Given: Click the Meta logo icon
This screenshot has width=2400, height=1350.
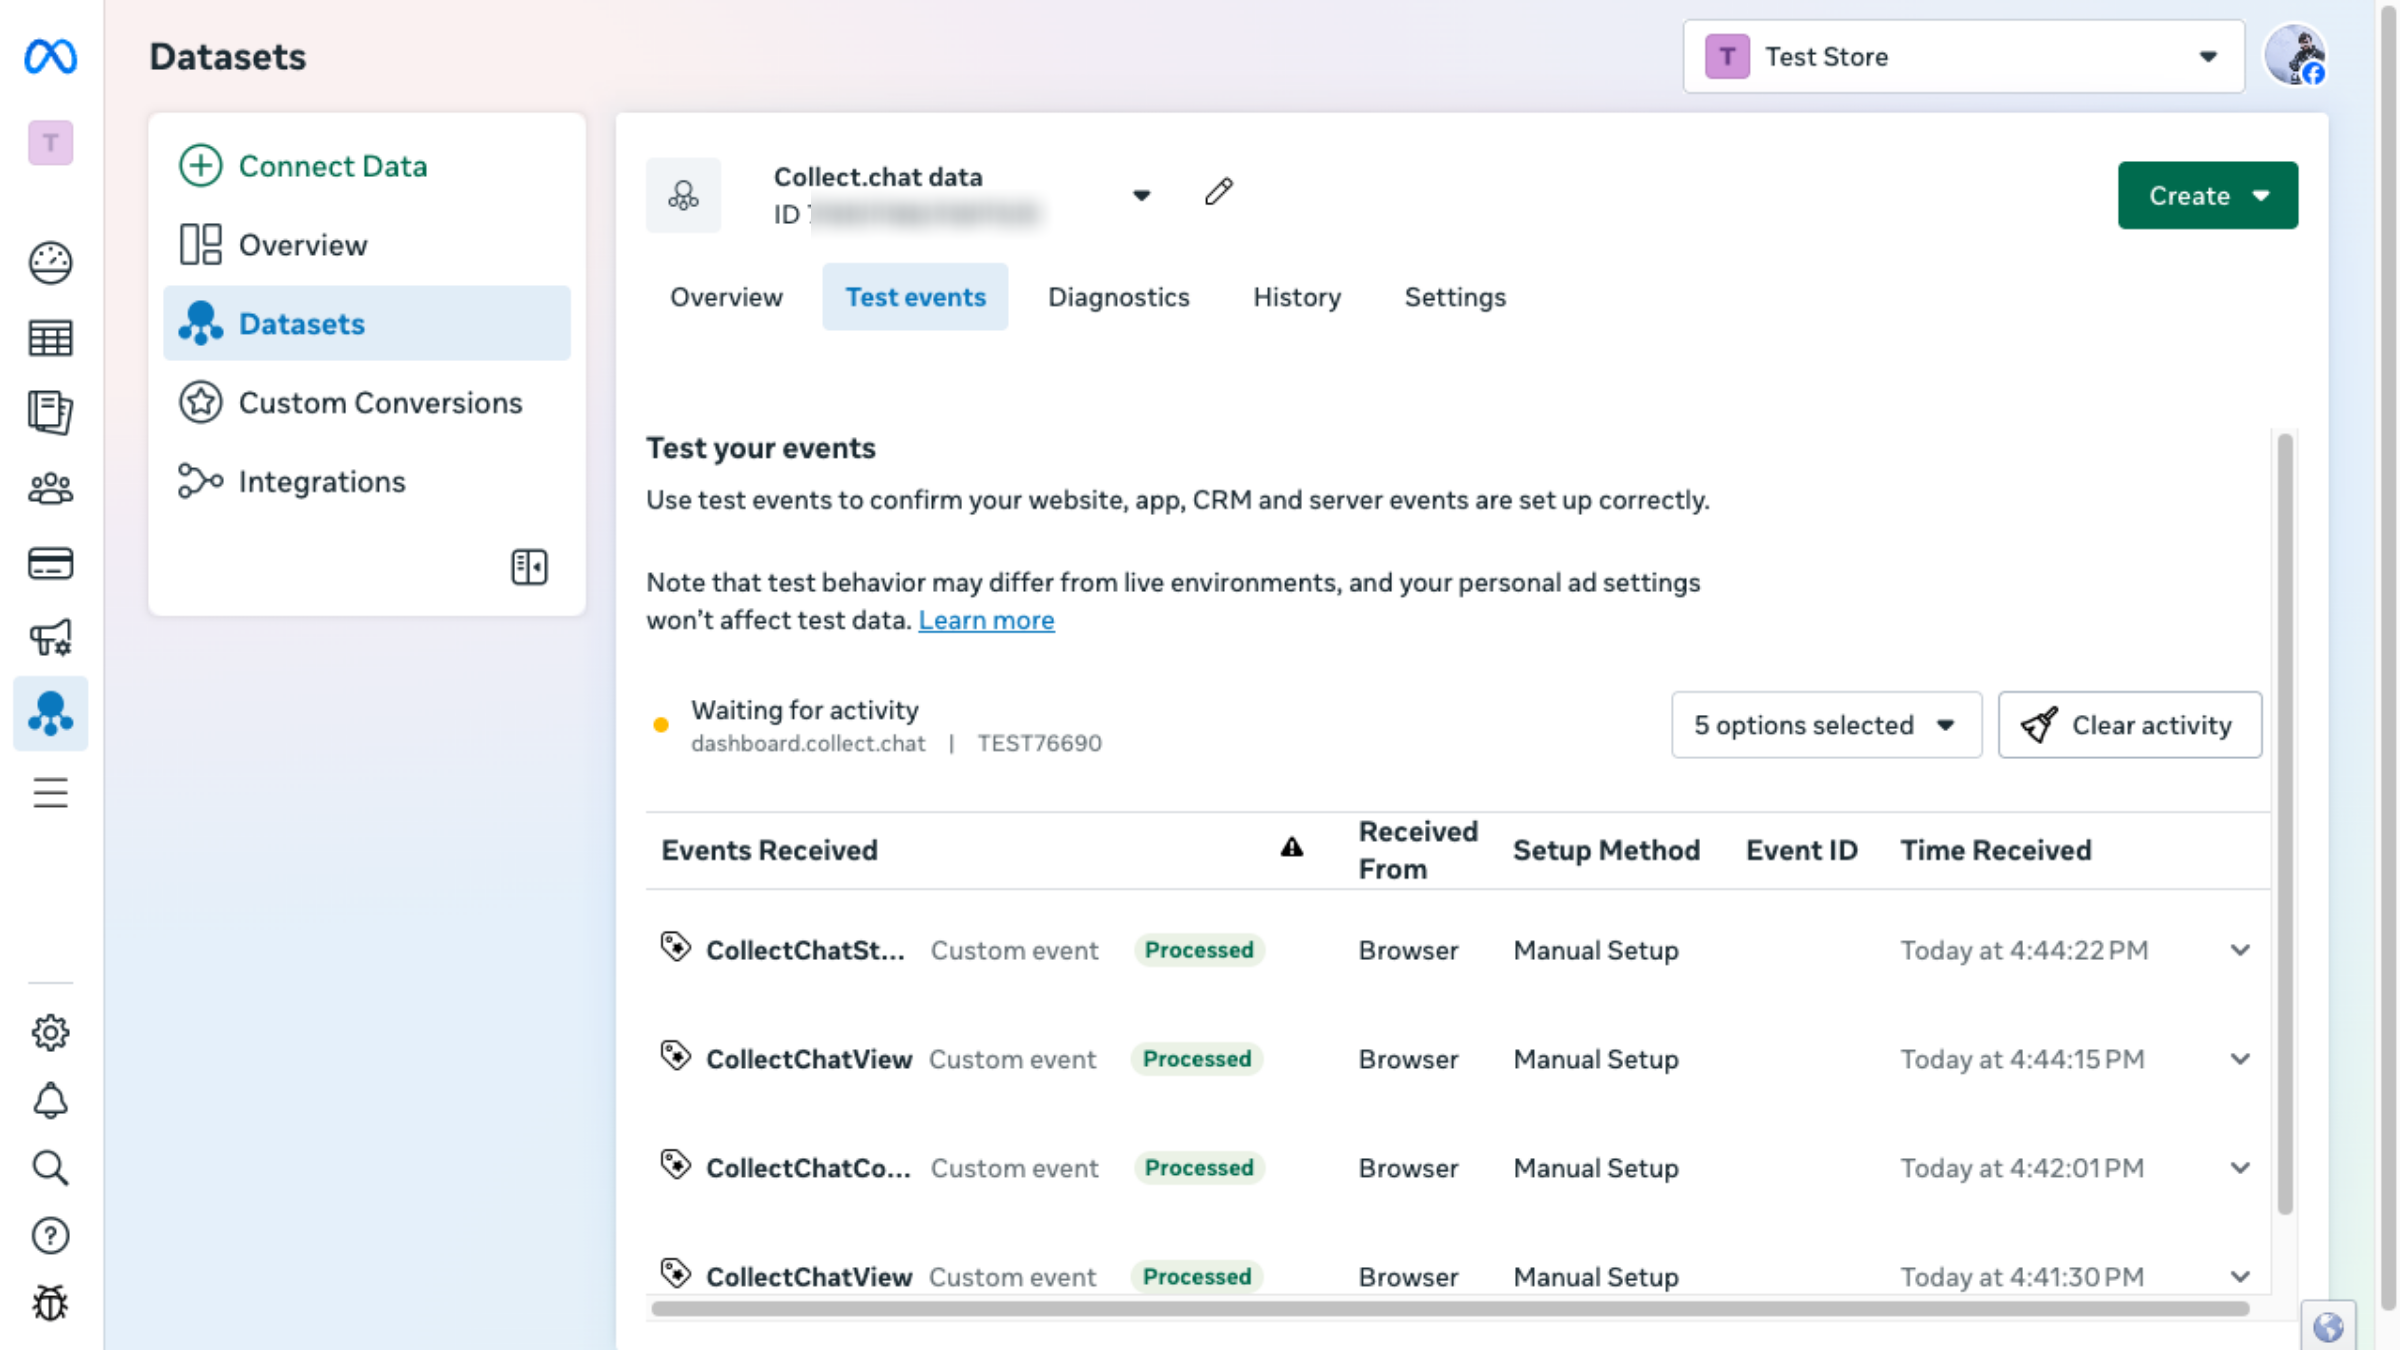Looking at the screenshot, I should [50, 56].
